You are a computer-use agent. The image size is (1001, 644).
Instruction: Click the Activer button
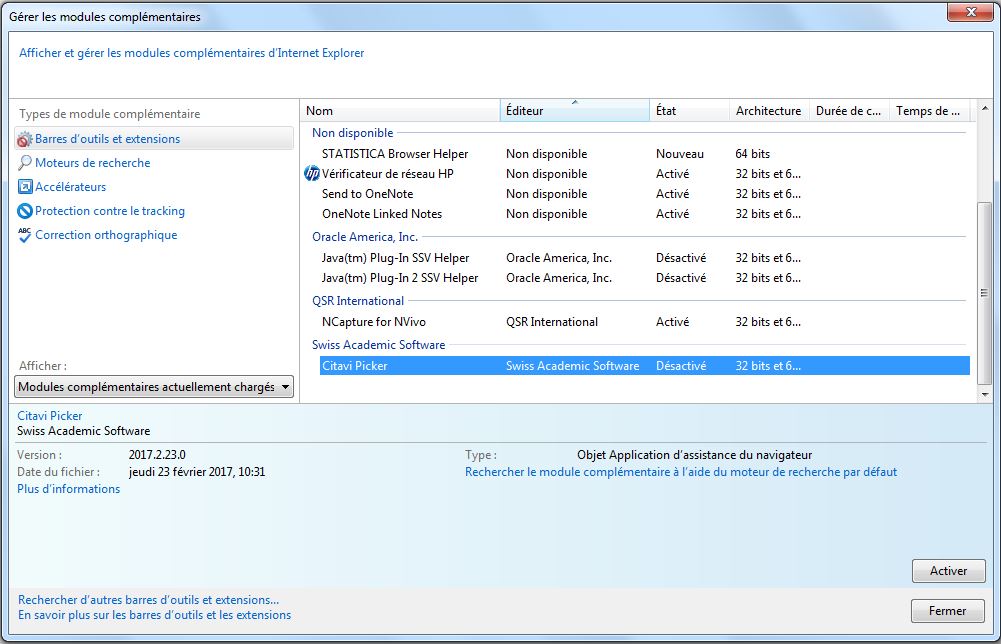[x=949, y=571]
